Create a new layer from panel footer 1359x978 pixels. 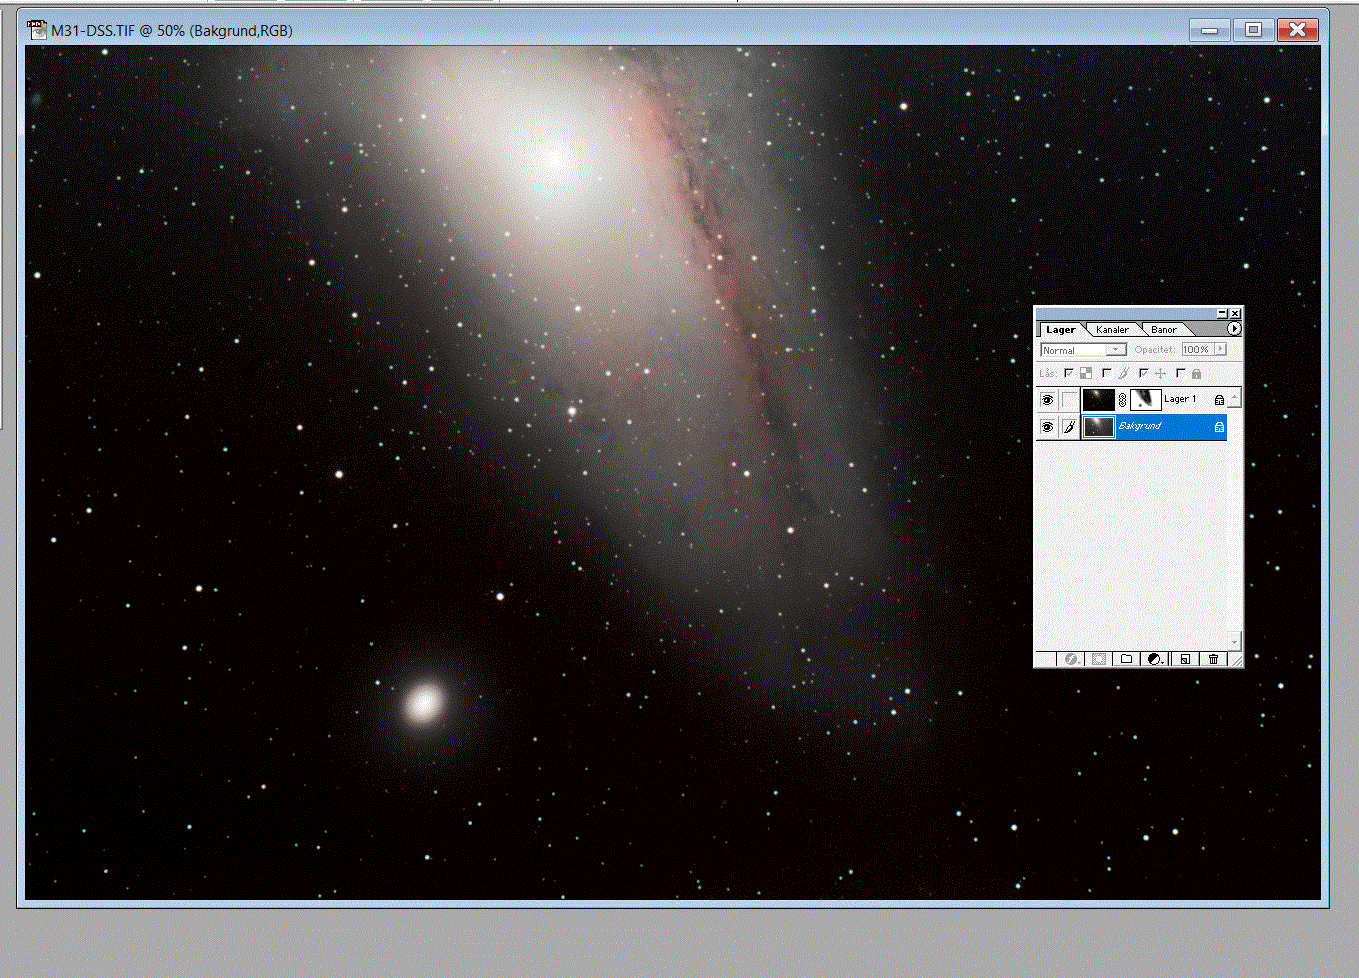(x=1185, y=659)
